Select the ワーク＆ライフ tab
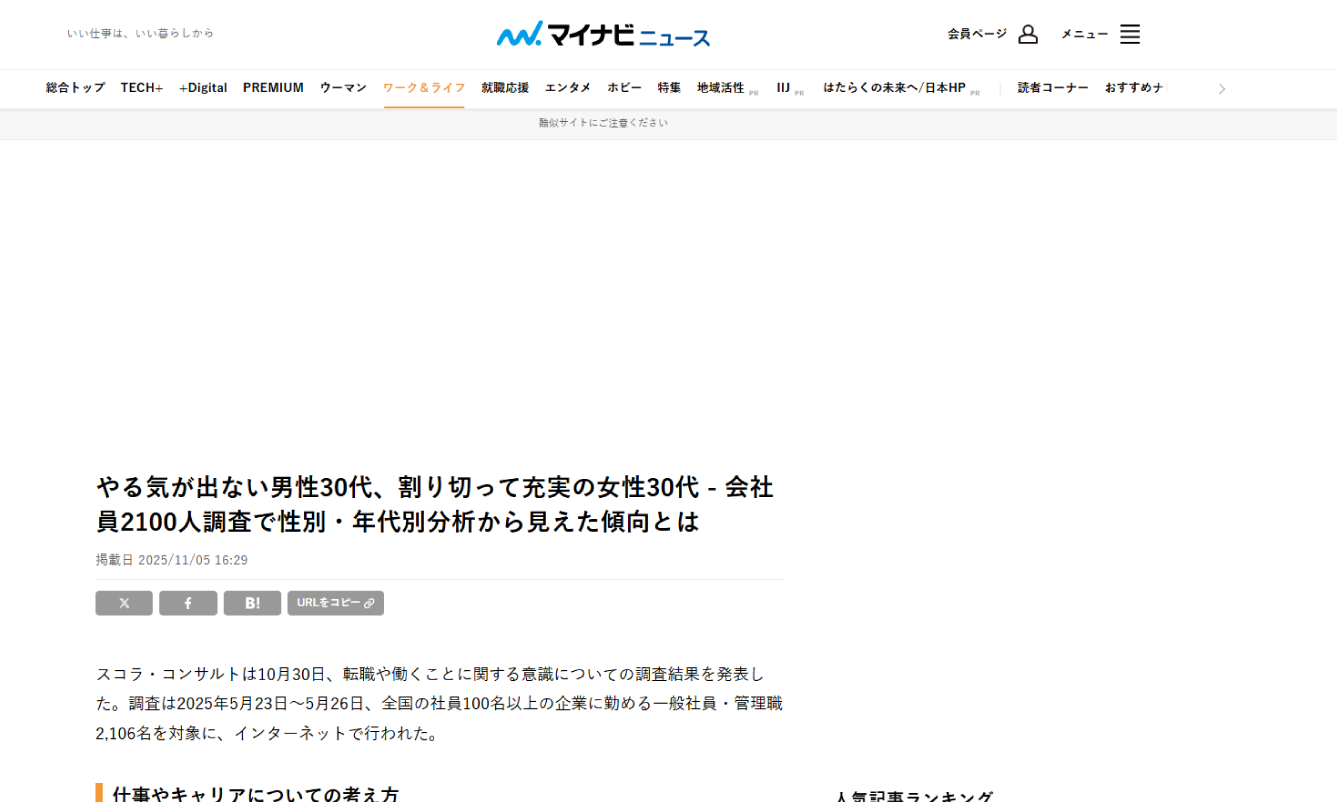 [x=424, y=88]
